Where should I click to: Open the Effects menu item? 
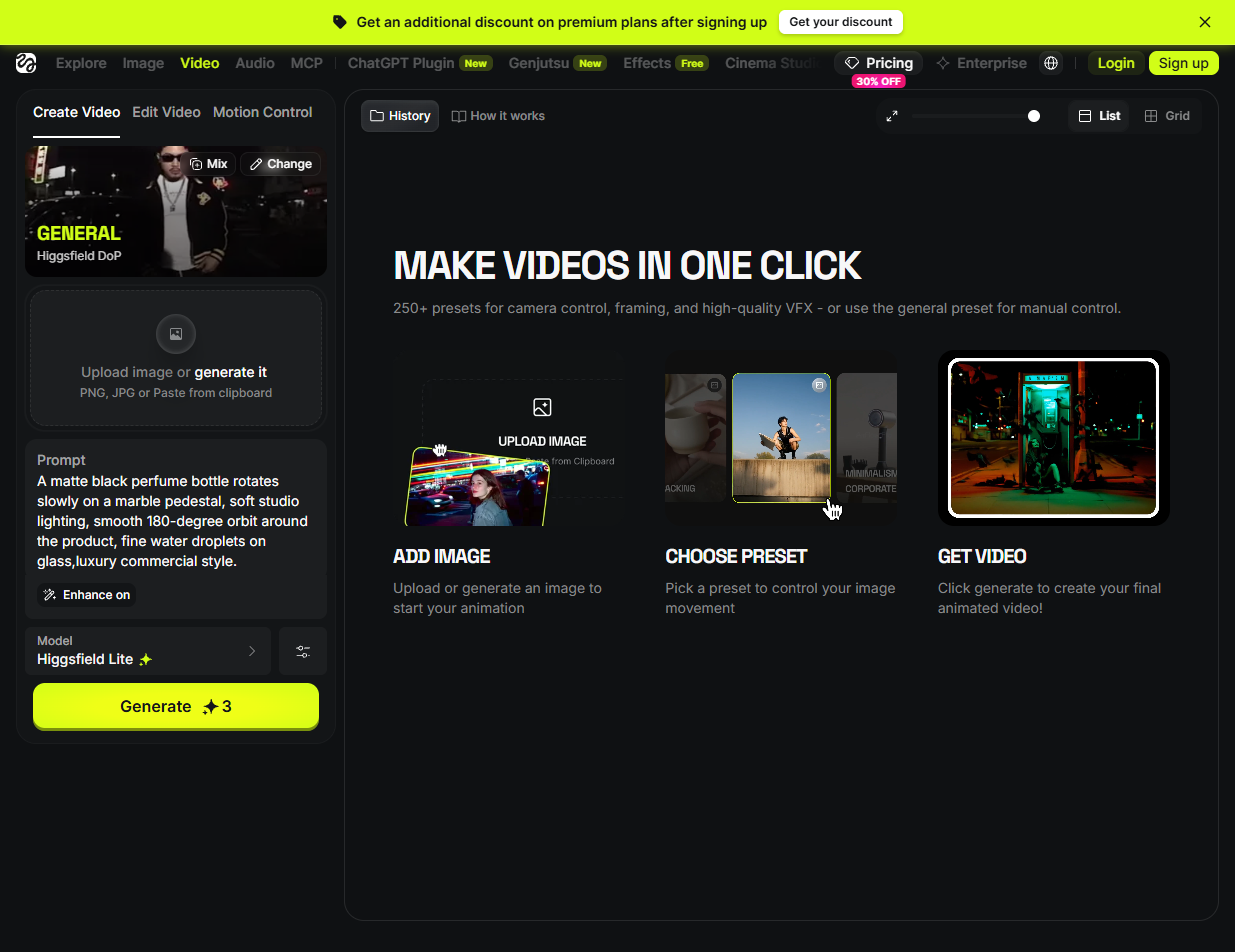tap(665, 63)
